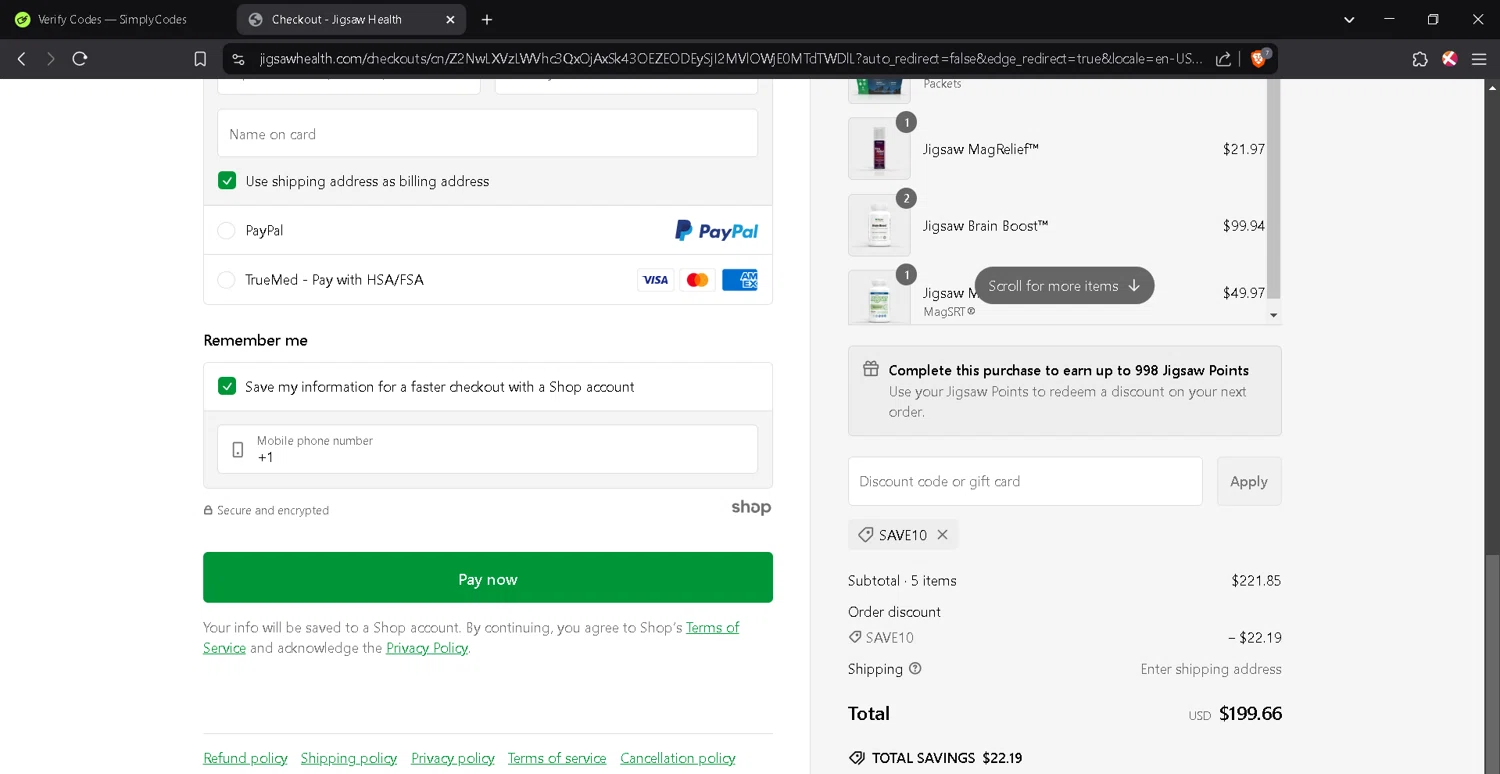
Task: Click the page address URL bar
Action: coord(730,59)
